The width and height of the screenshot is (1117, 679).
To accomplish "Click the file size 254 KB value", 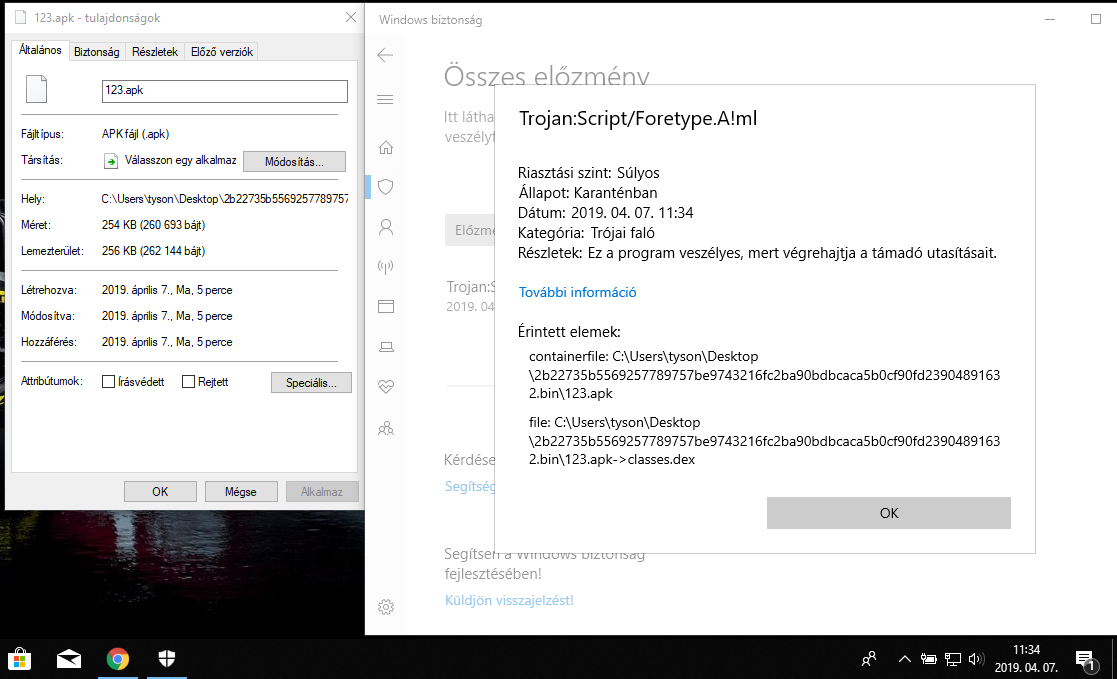I will (153, 225).
